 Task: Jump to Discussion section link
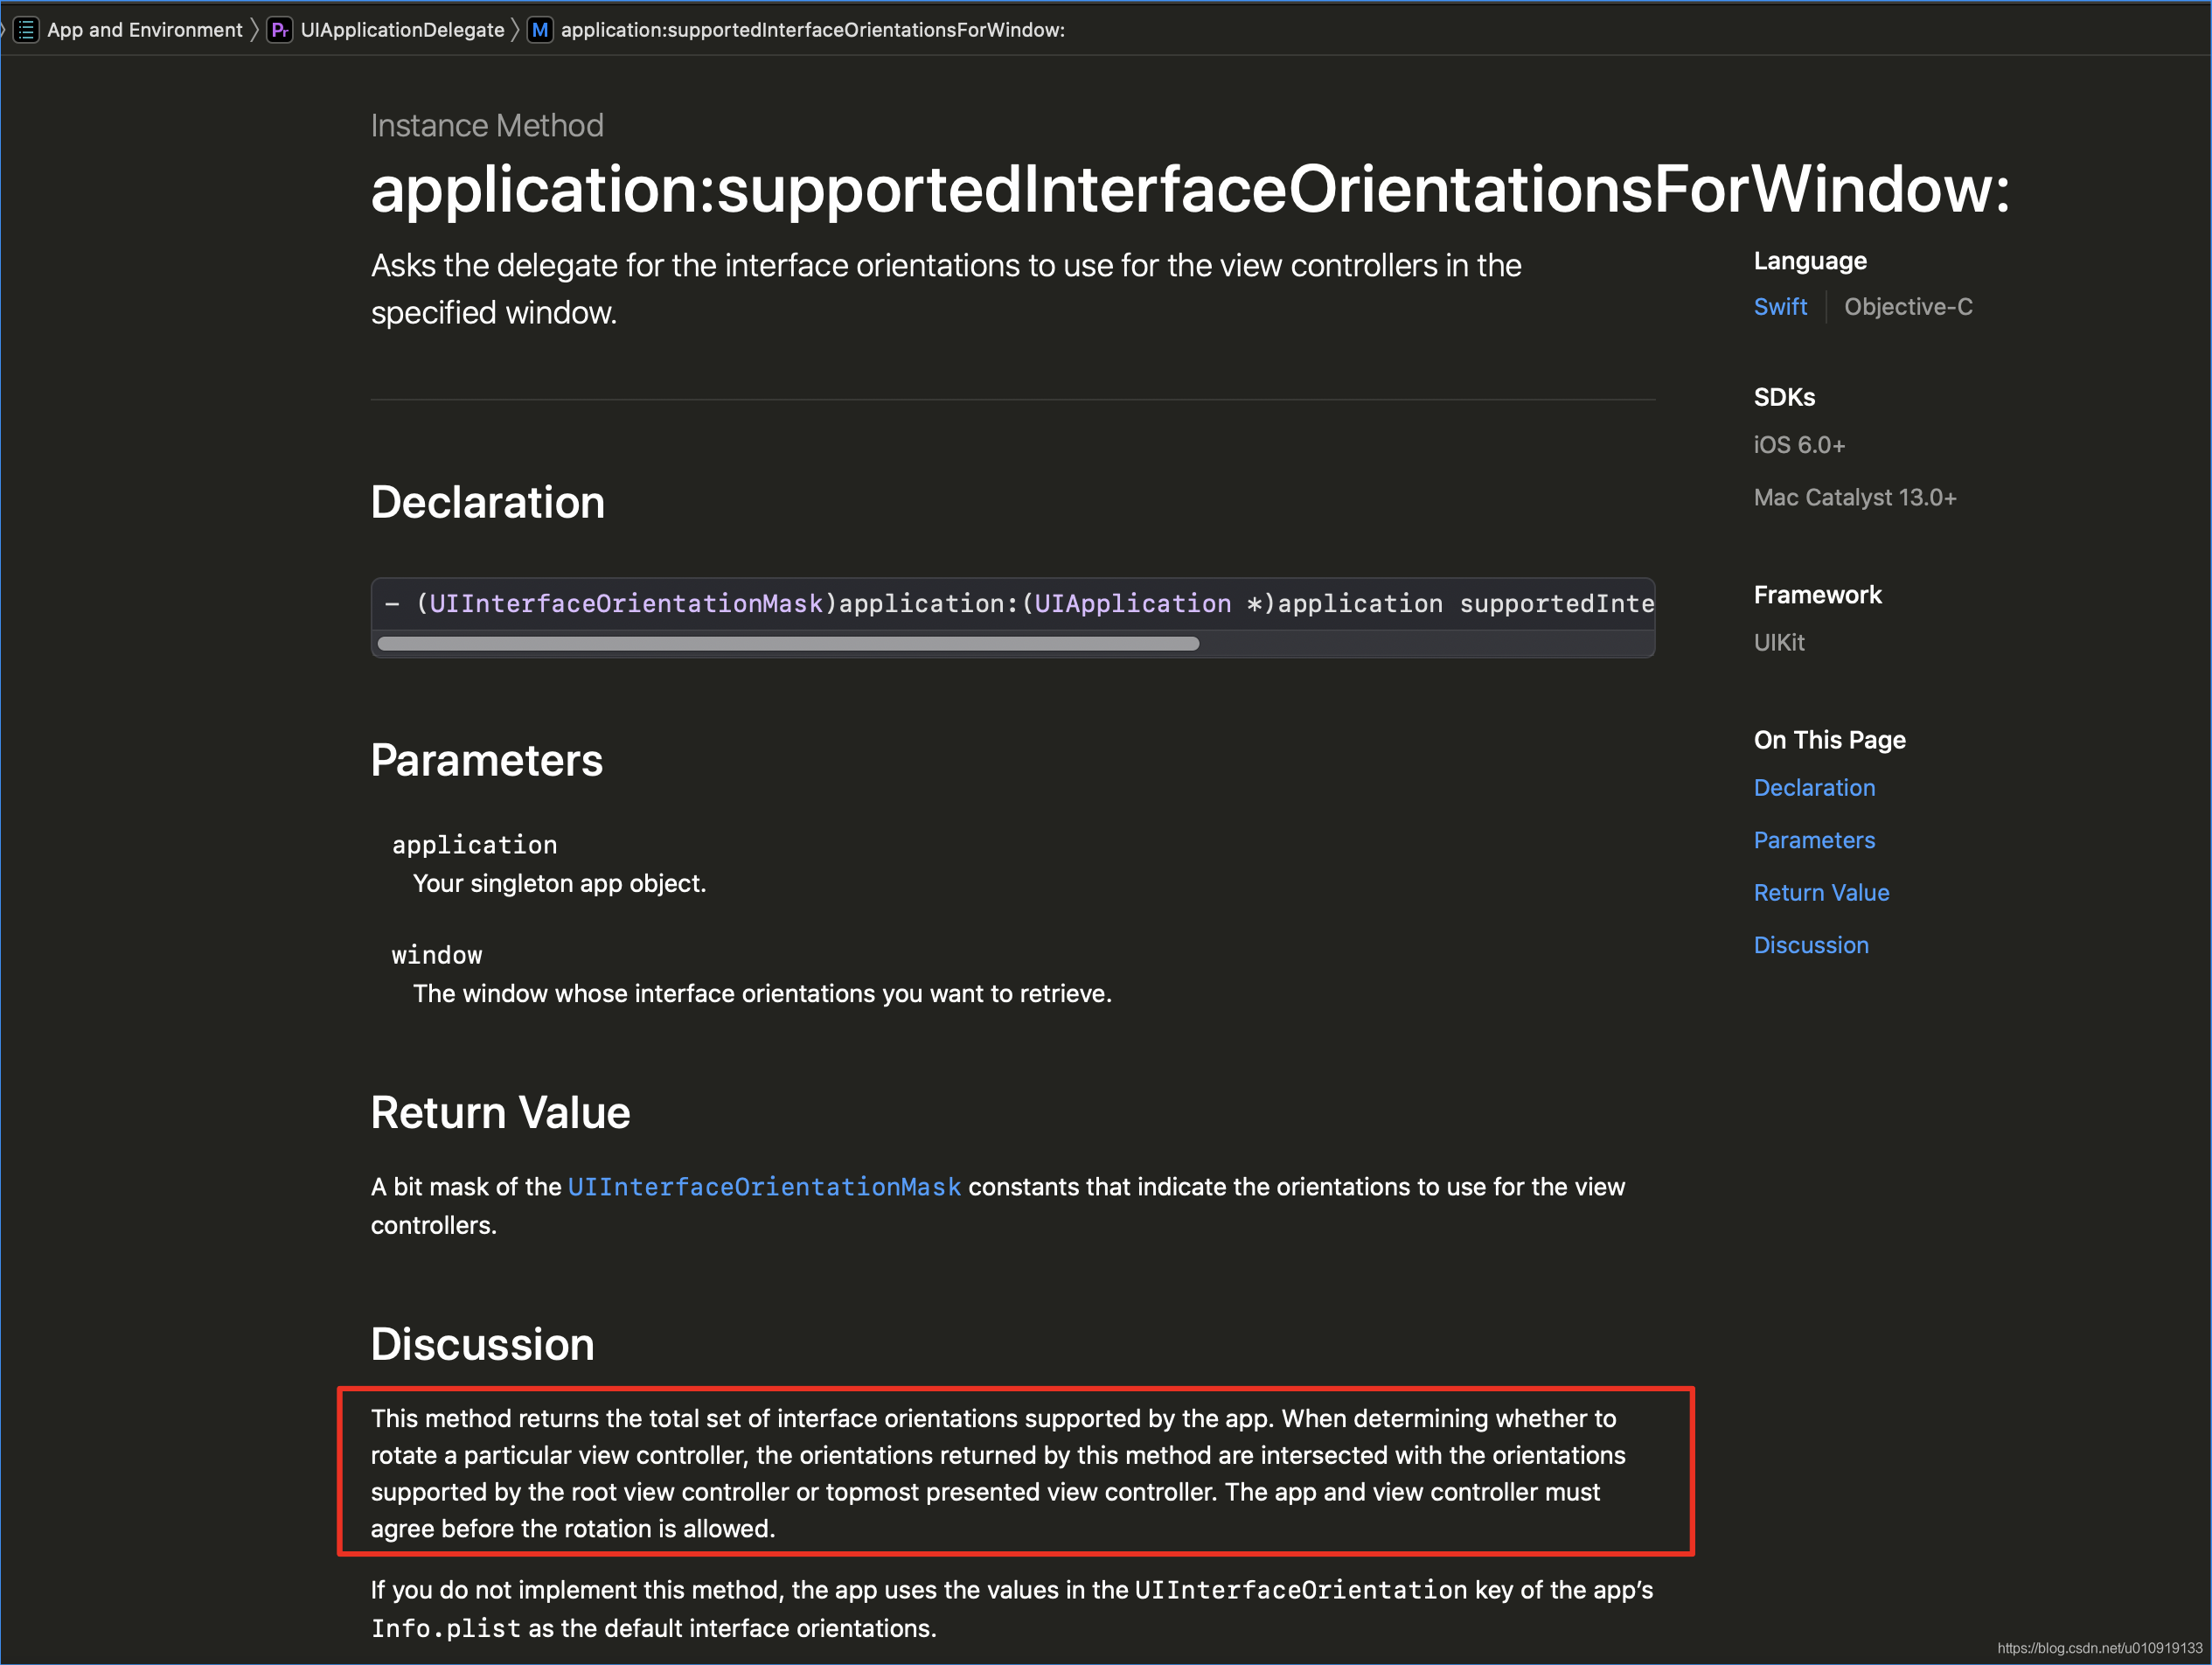(x=1811, y=945)
